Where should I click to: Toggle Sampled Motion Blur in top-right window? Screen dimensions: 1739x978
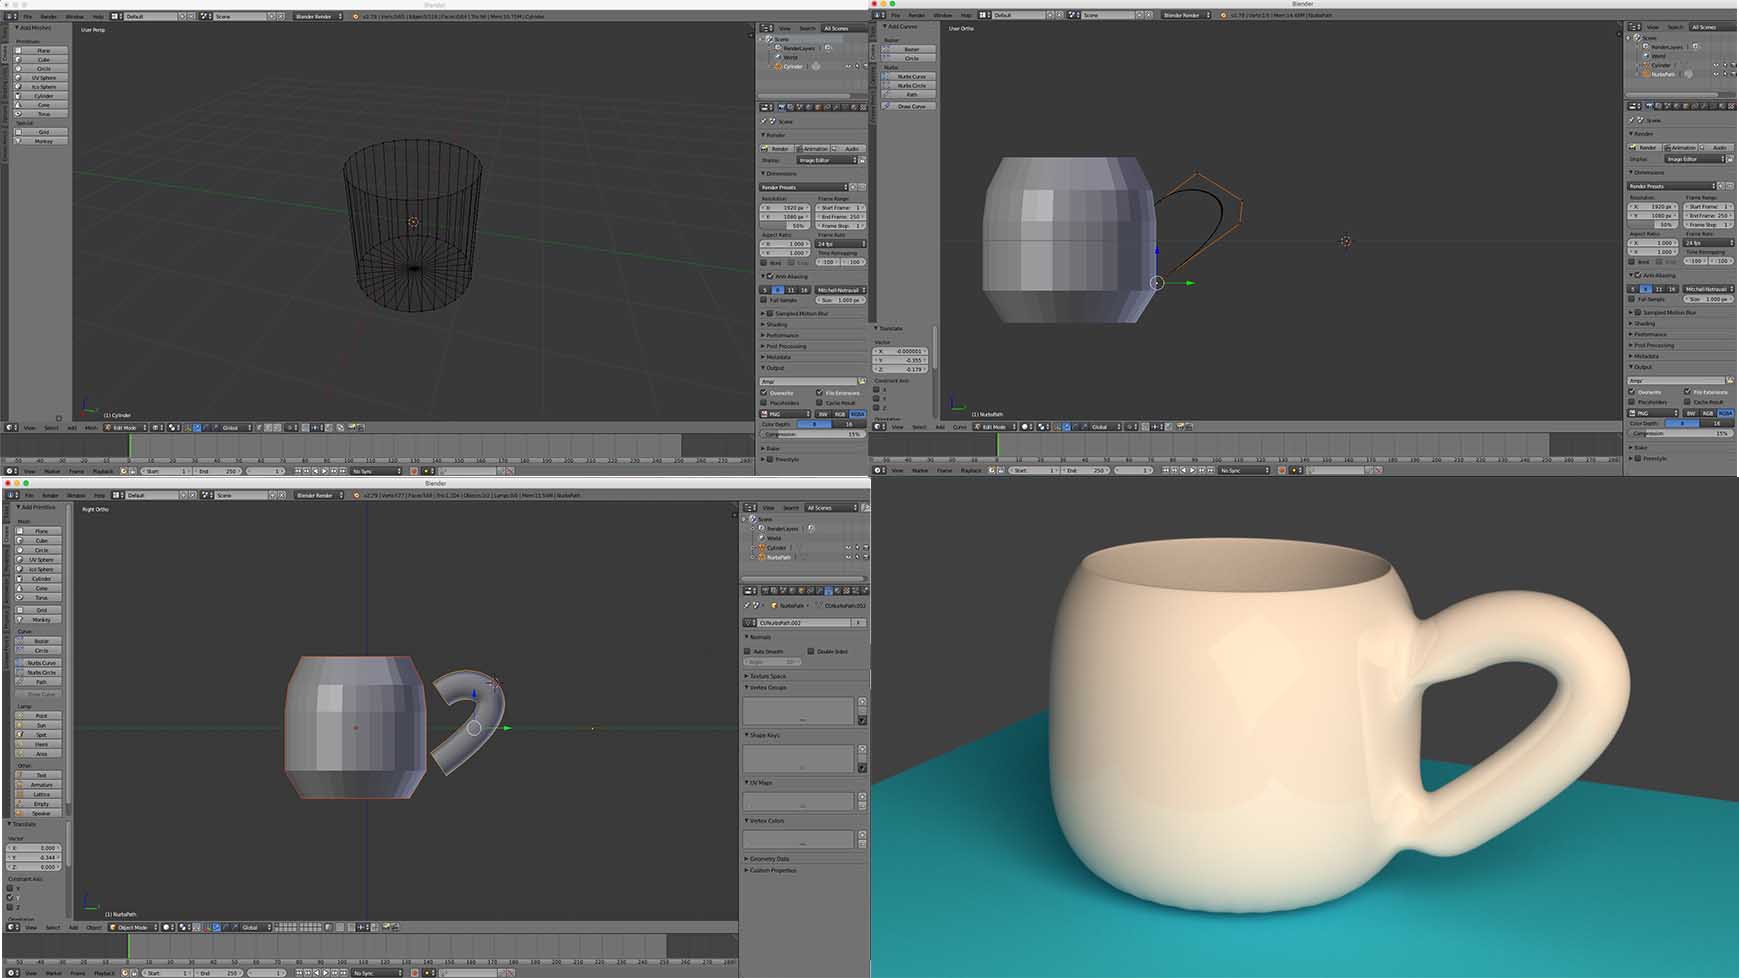pos(1638,312)
